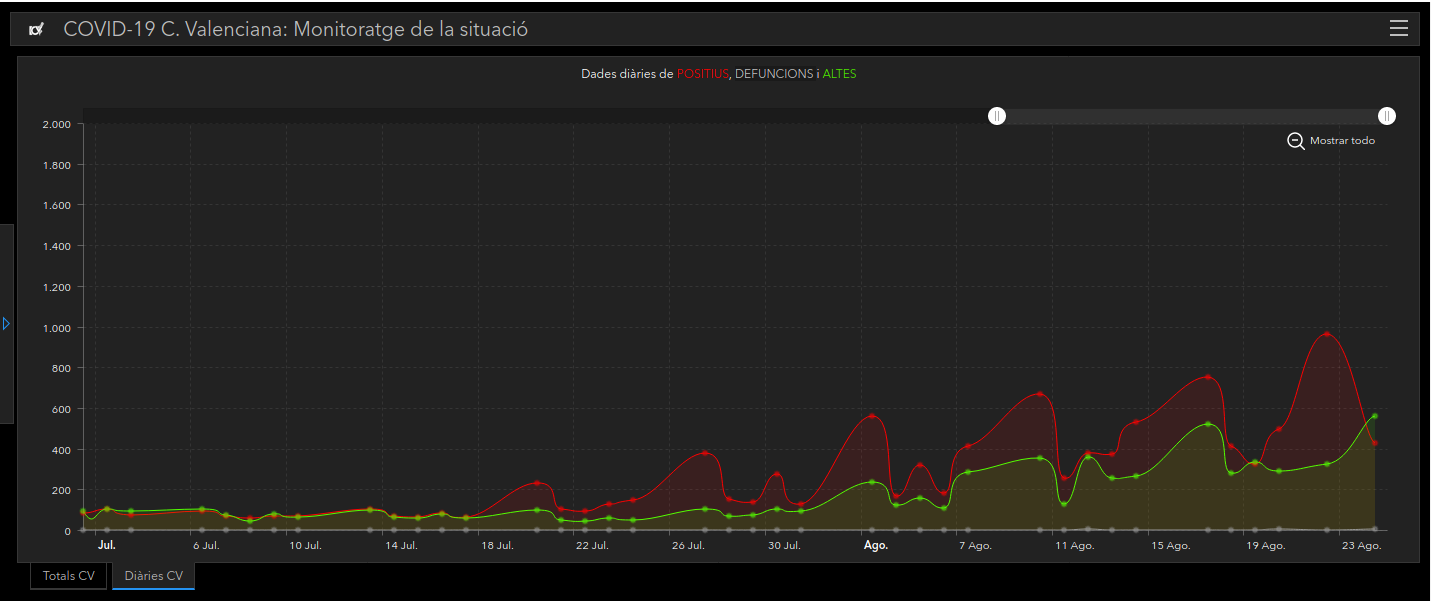Image resolution: width=1431 pixels, height=601 pixels.
Task: Click the last green data point at chart end
Action: tap(1375, 416)
